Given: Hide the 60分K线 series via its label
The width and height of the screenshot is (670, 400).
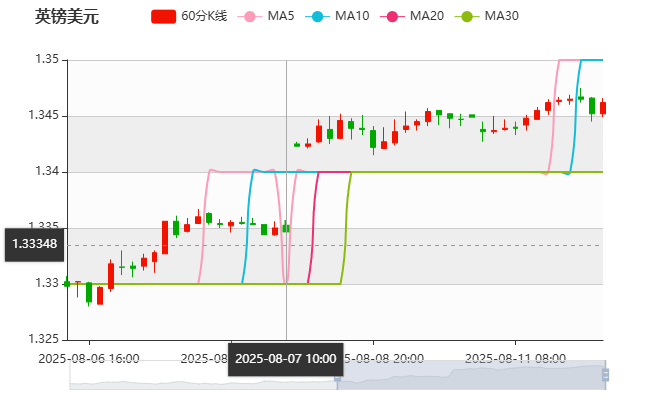Looking at the screenshot, I should pos(204,16).
